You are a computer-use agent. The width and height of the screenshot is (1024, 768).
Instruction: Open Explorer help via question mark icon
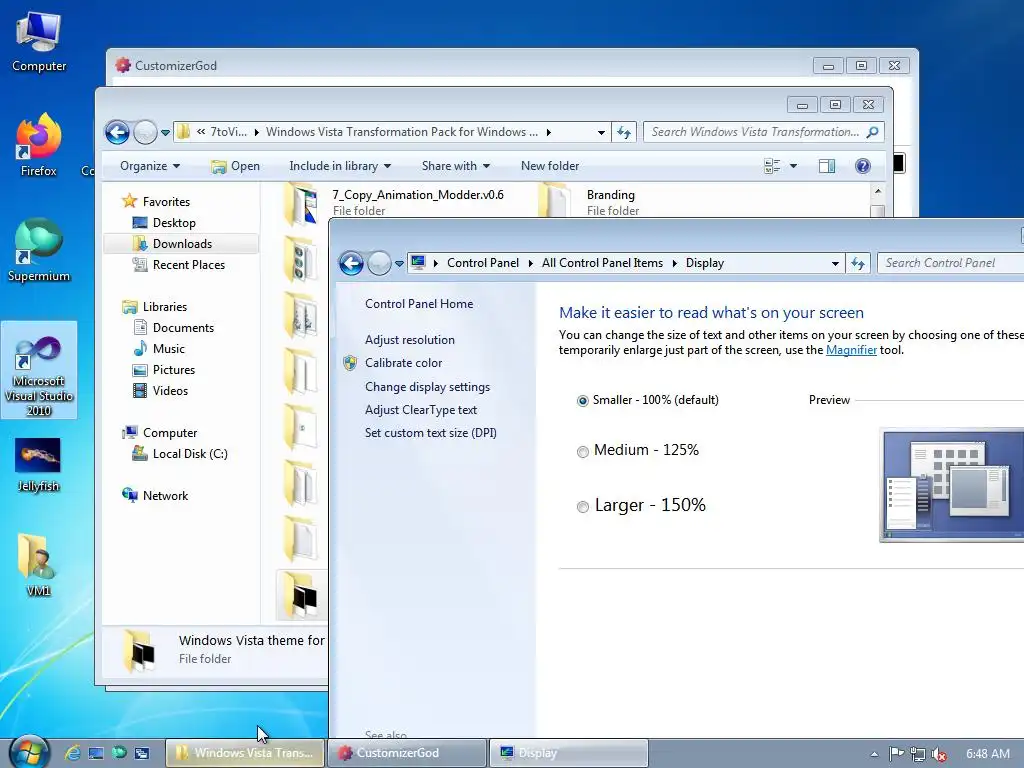(863, 166)
